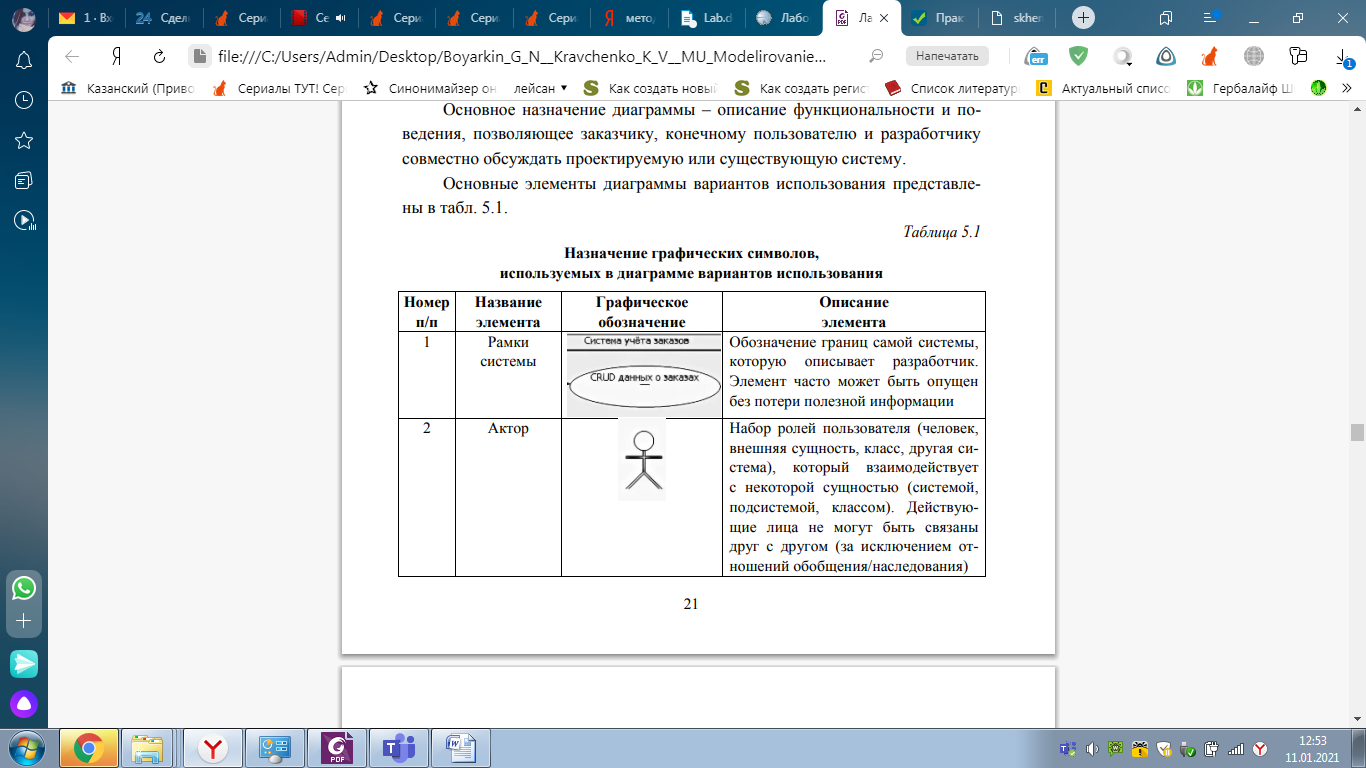
Task: Open messenger arrow icon in sidebar
Action: pos(24,663)
